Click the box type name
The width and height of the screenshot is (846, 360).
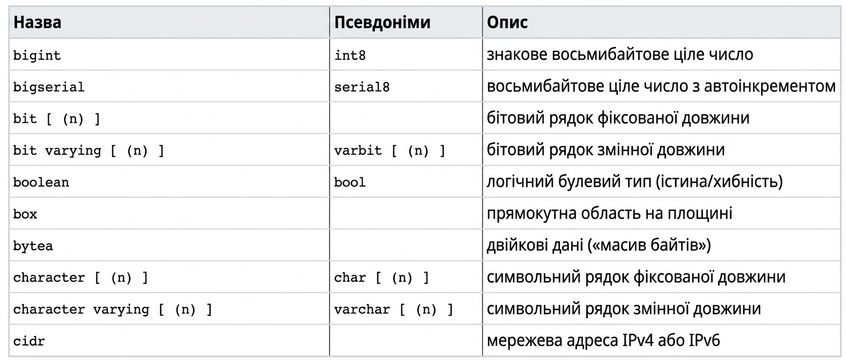25,214
